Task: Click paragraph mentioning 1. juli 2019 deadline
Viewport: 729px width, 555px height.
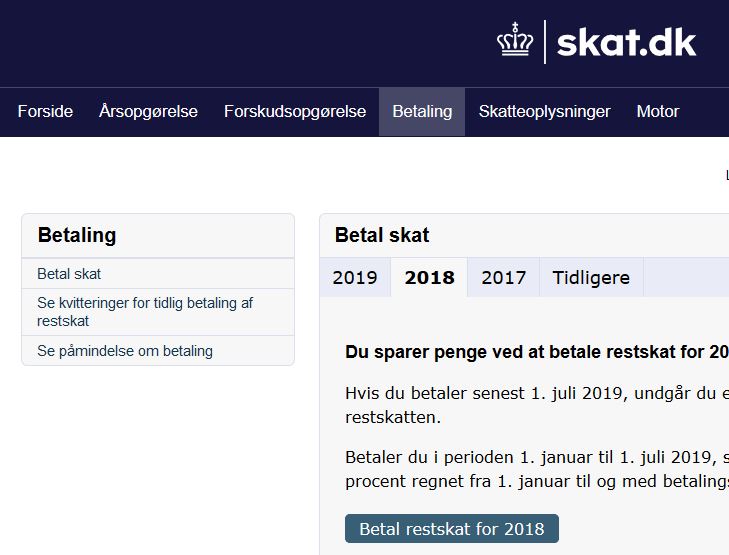Action: click(x=537, y=405)
